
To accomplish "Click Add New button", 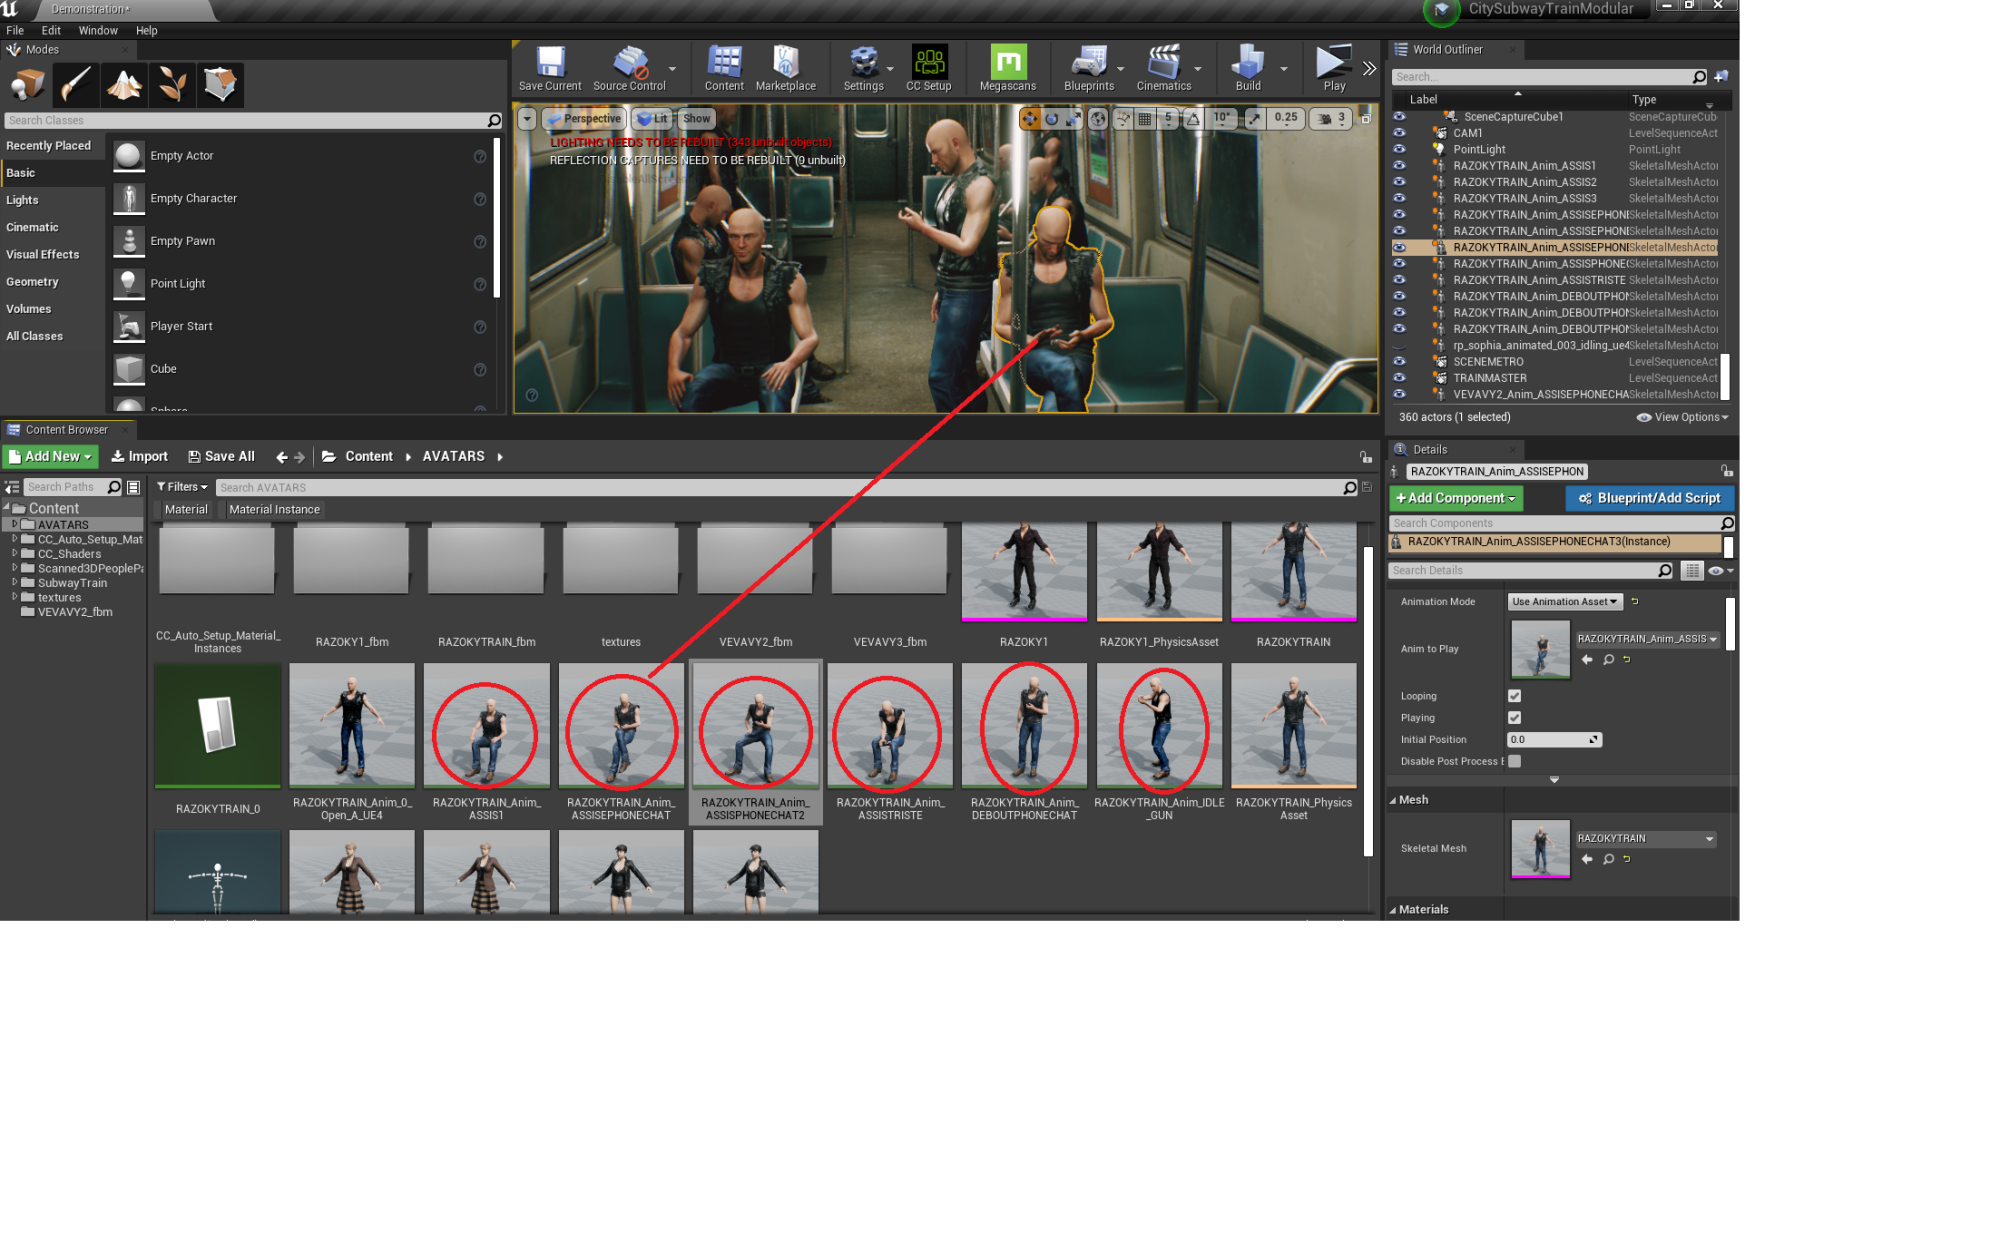I will point(51,457).
